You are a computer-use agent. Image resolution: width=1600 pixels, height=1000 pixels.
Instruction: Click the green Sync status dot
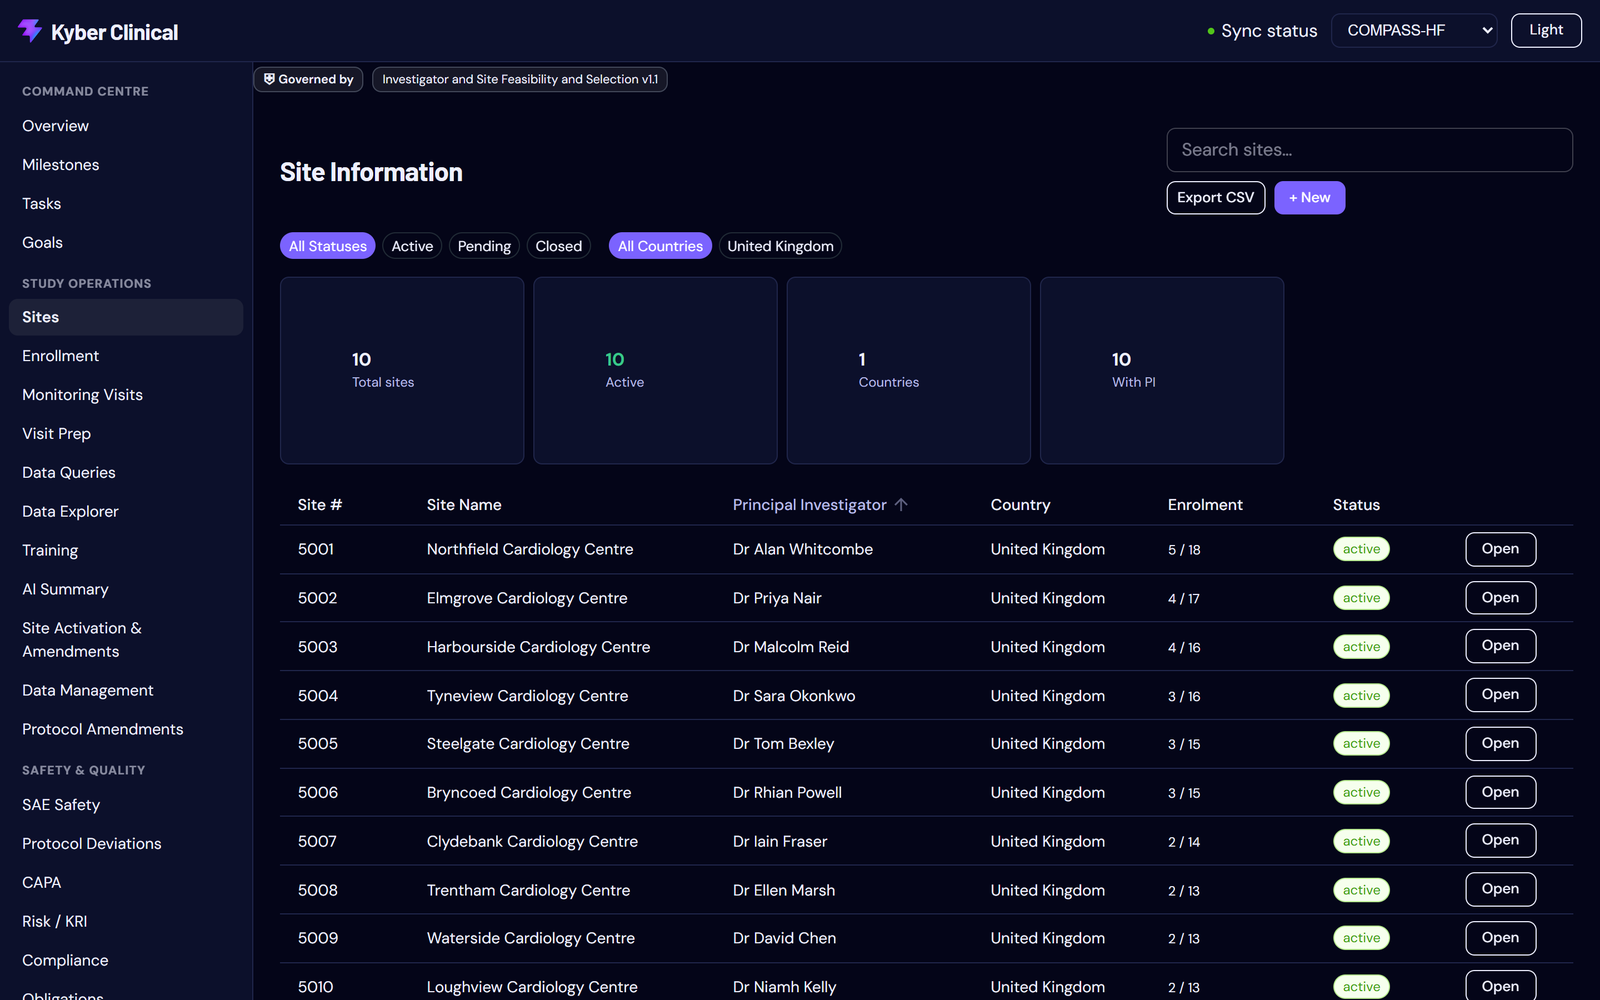tap(1211, 31)
